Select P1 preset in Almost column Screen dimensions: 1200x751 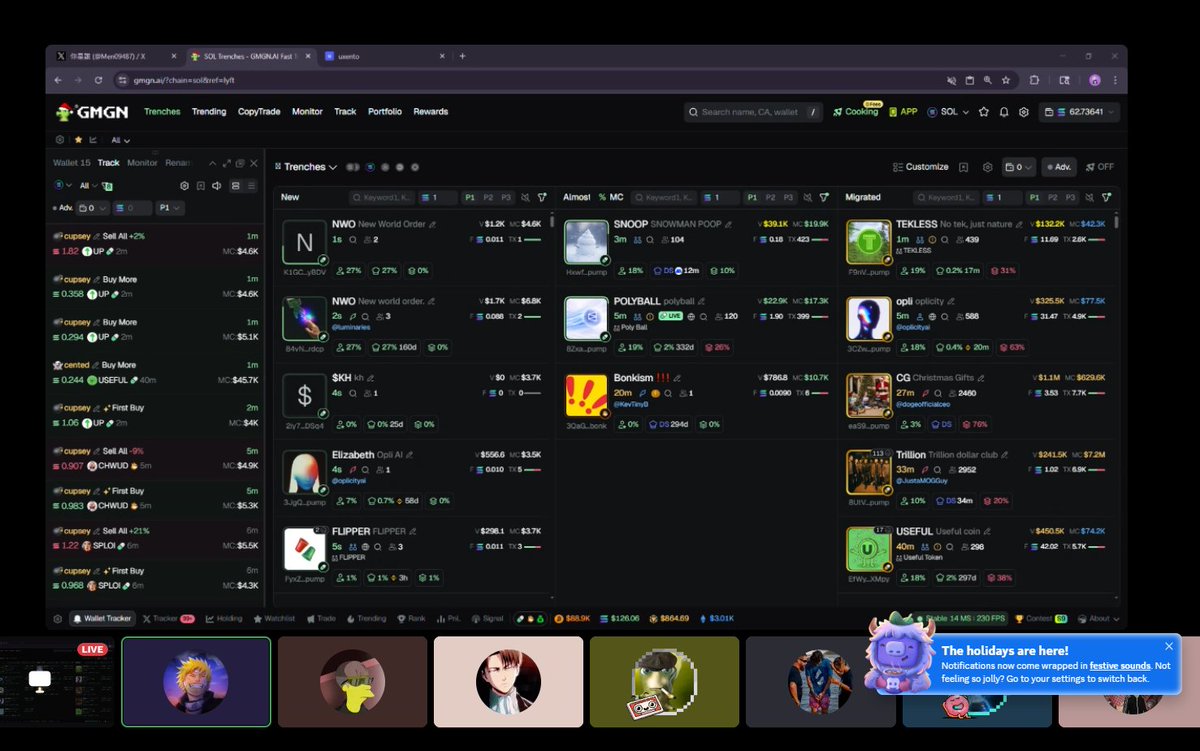(x=752, y=198)
